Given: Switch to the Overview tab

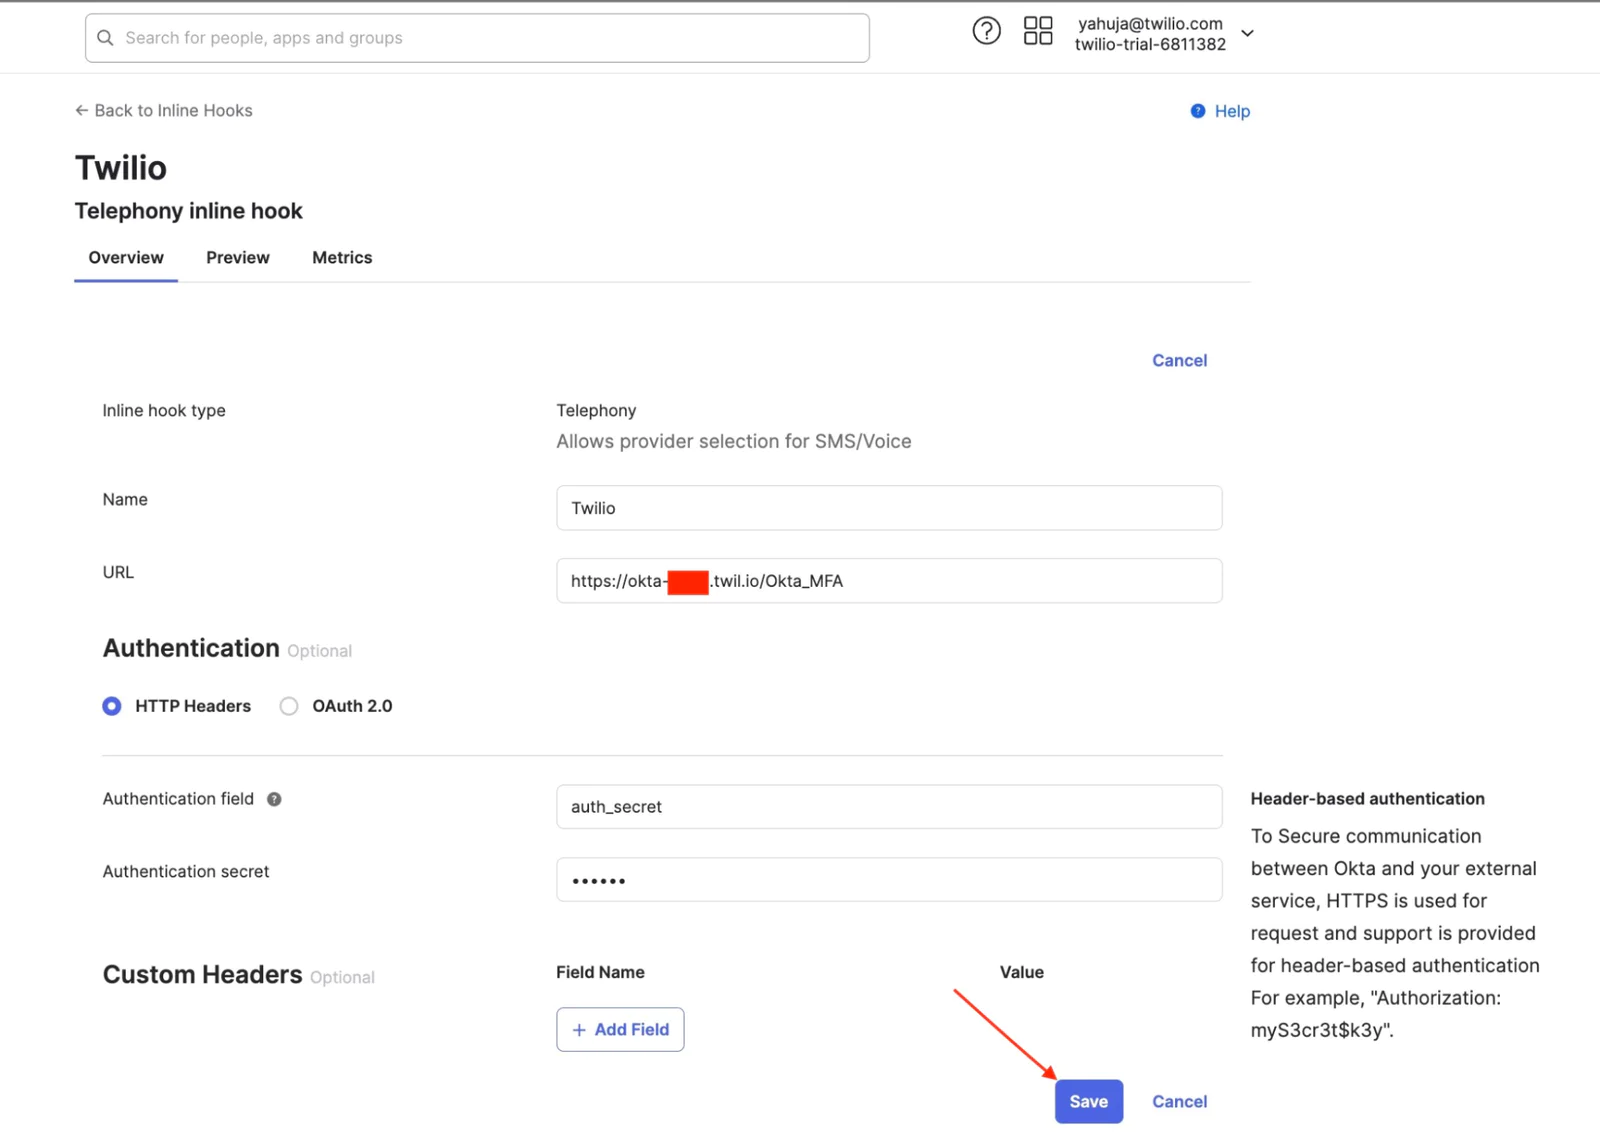Looking at the screenshot, I should (x=126, y=258).
